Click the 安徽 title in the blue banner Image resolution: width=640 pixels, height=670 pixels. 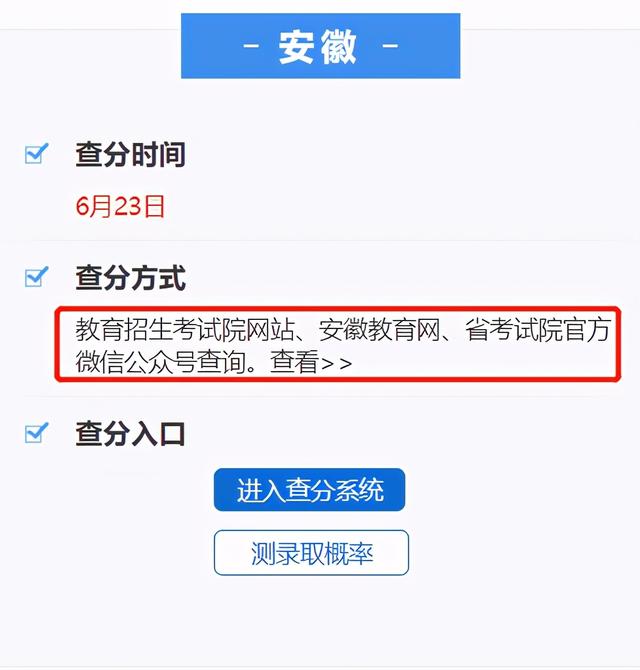click(x=317, y=46)
